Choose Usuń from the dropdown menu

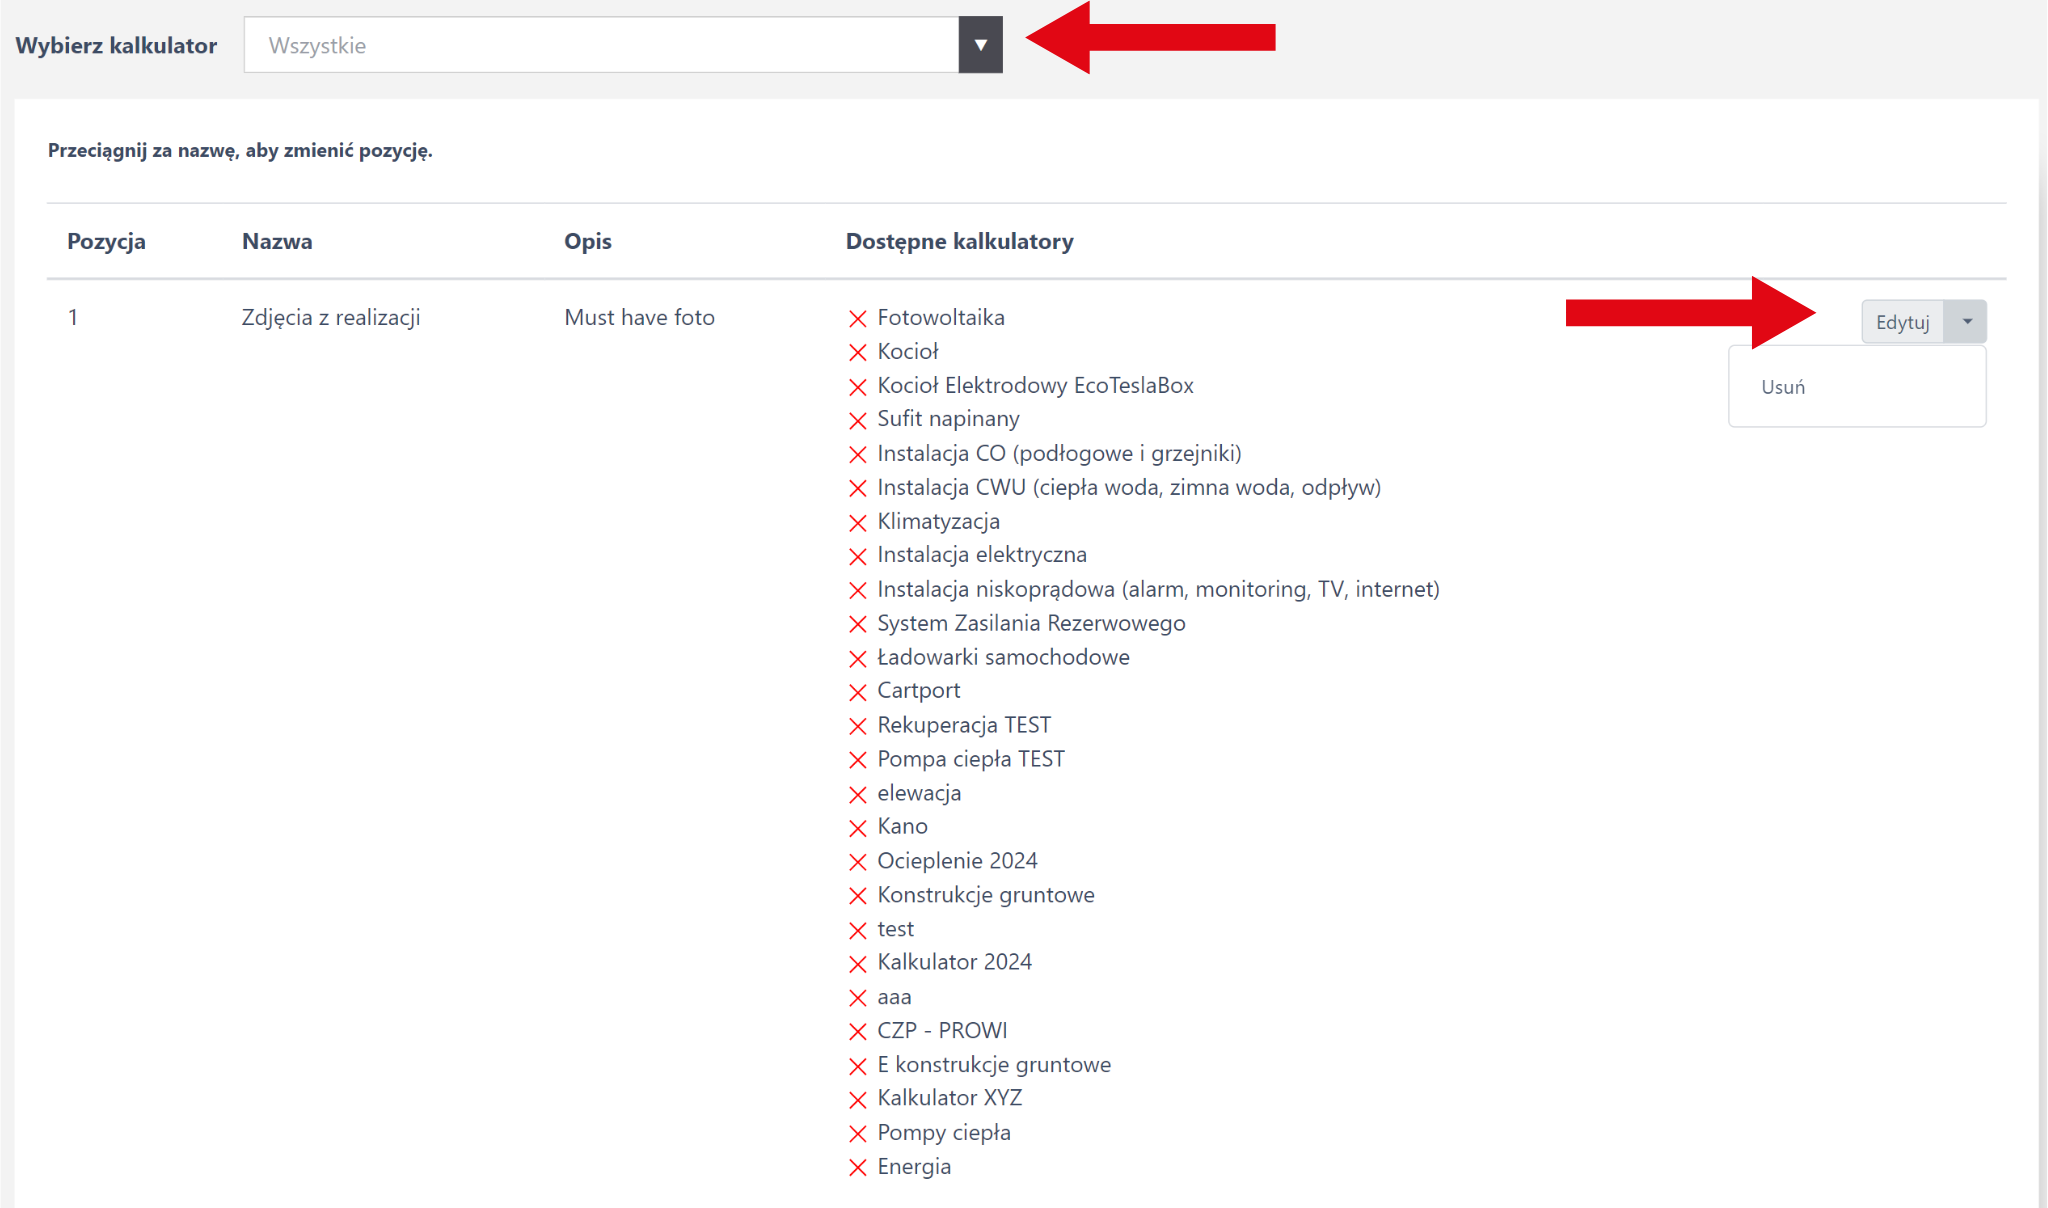point(1783,387)
